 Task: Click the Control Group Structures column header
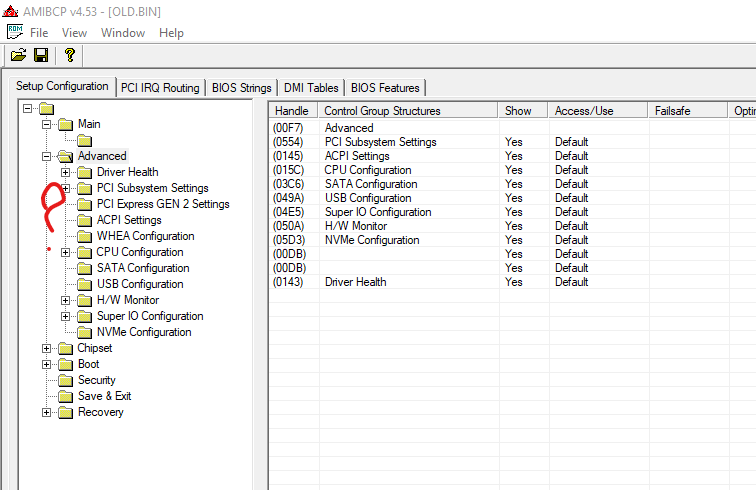click(407, 110)
